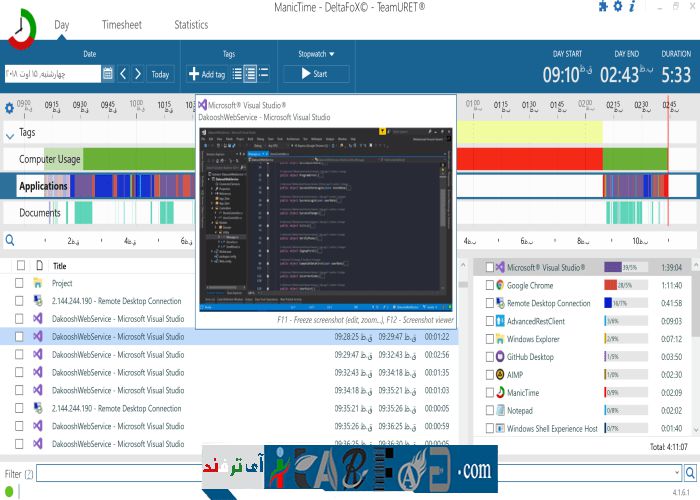This screenshot has height=500, width=700.
Task: Click the timeline settings gear icon
Action: tap(10, 108)
